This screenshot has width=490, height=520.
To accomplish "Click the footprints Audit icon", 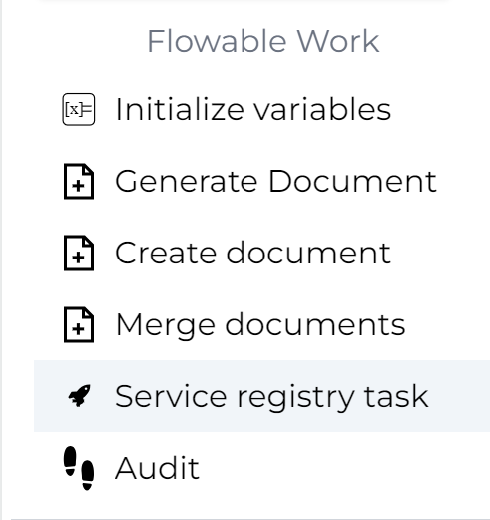I will pos(79,468).
